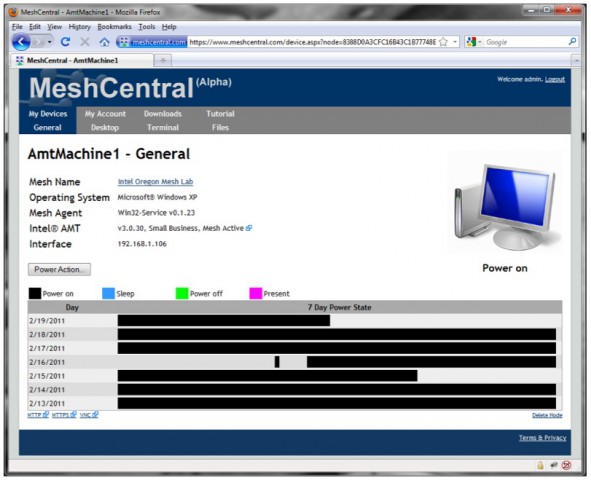Screen dimensions: 591x480
Task: Click the IP address 192.168.1.106 text
Action: (142, 244)
